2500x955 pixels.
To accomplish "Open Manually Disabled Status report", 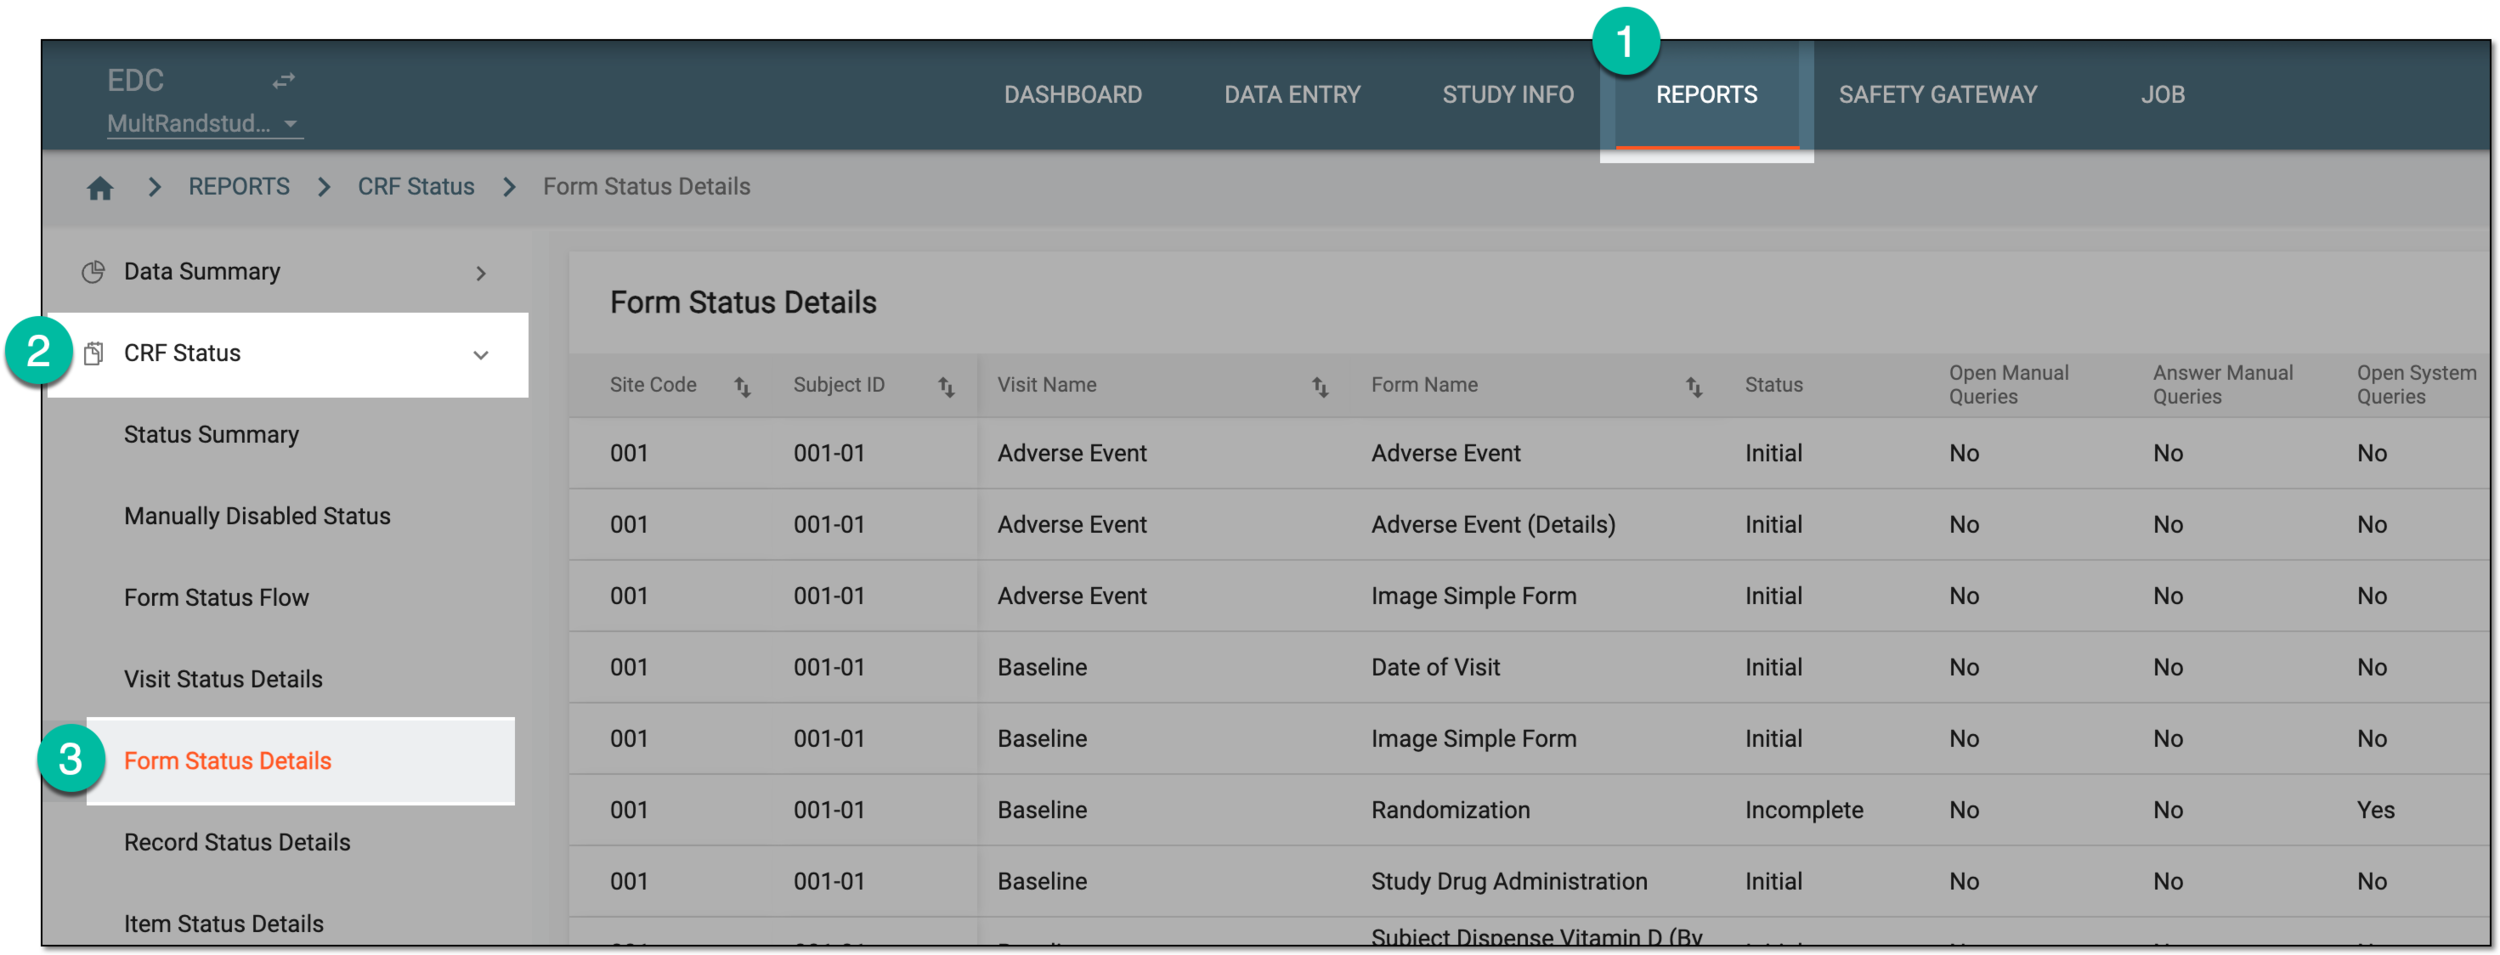I will click(x=257, y=516).
